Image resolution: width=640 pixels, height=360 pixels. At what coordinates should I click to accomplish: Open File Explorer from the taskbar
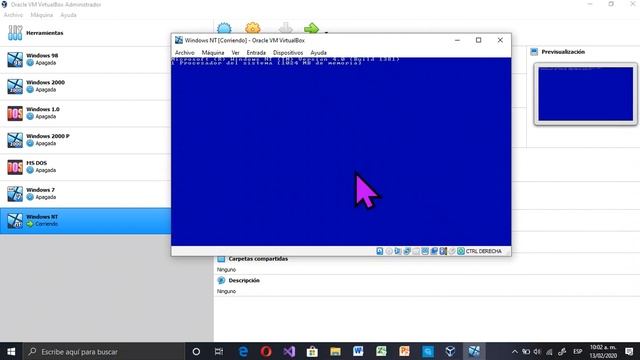(x=335, y=351)
